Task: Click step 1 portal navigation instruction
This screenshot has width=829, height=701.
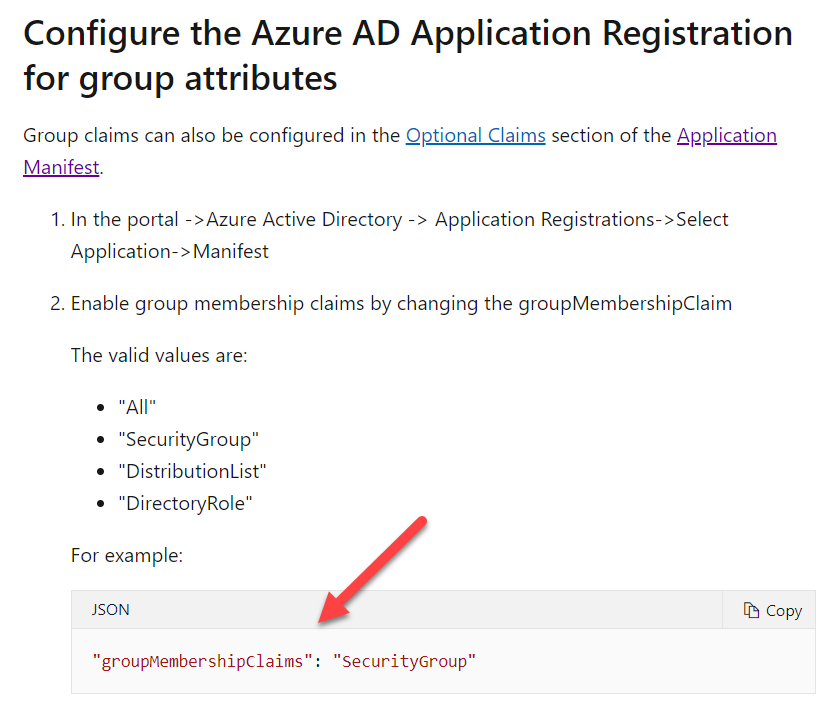Action: pos(399,235)
